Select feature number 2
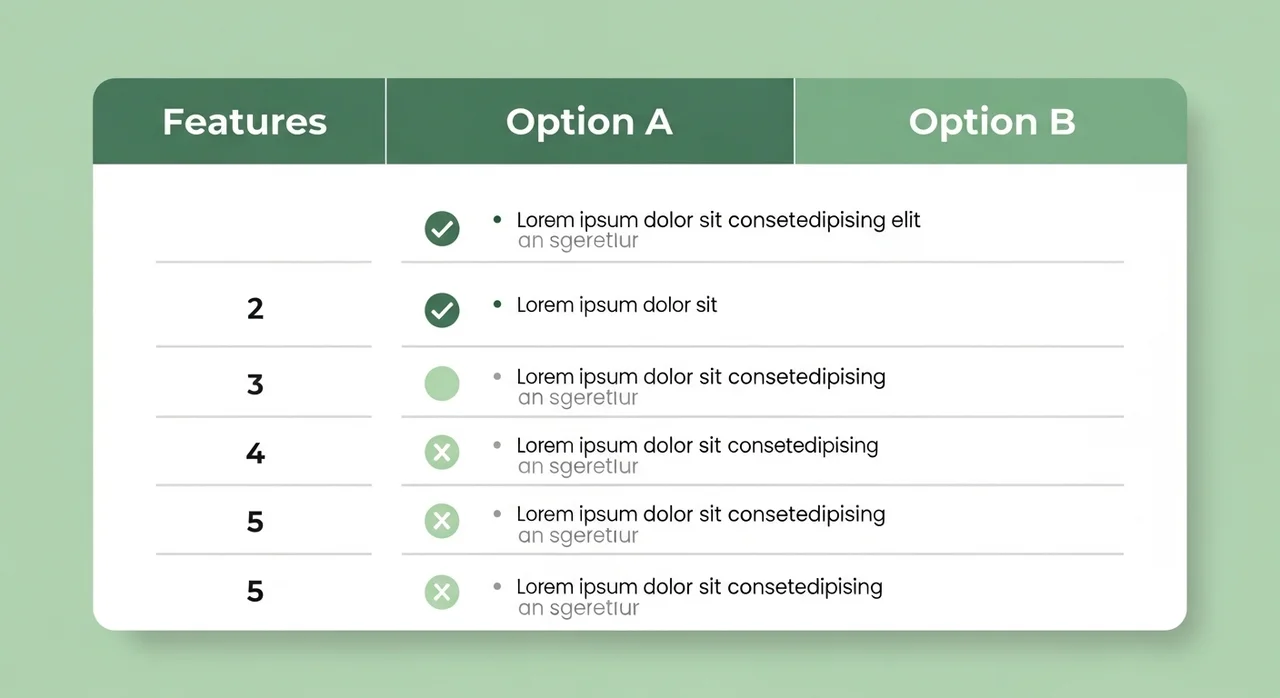Image resolution: width=1280 pixels, height=698 pixels. point(255,308)
